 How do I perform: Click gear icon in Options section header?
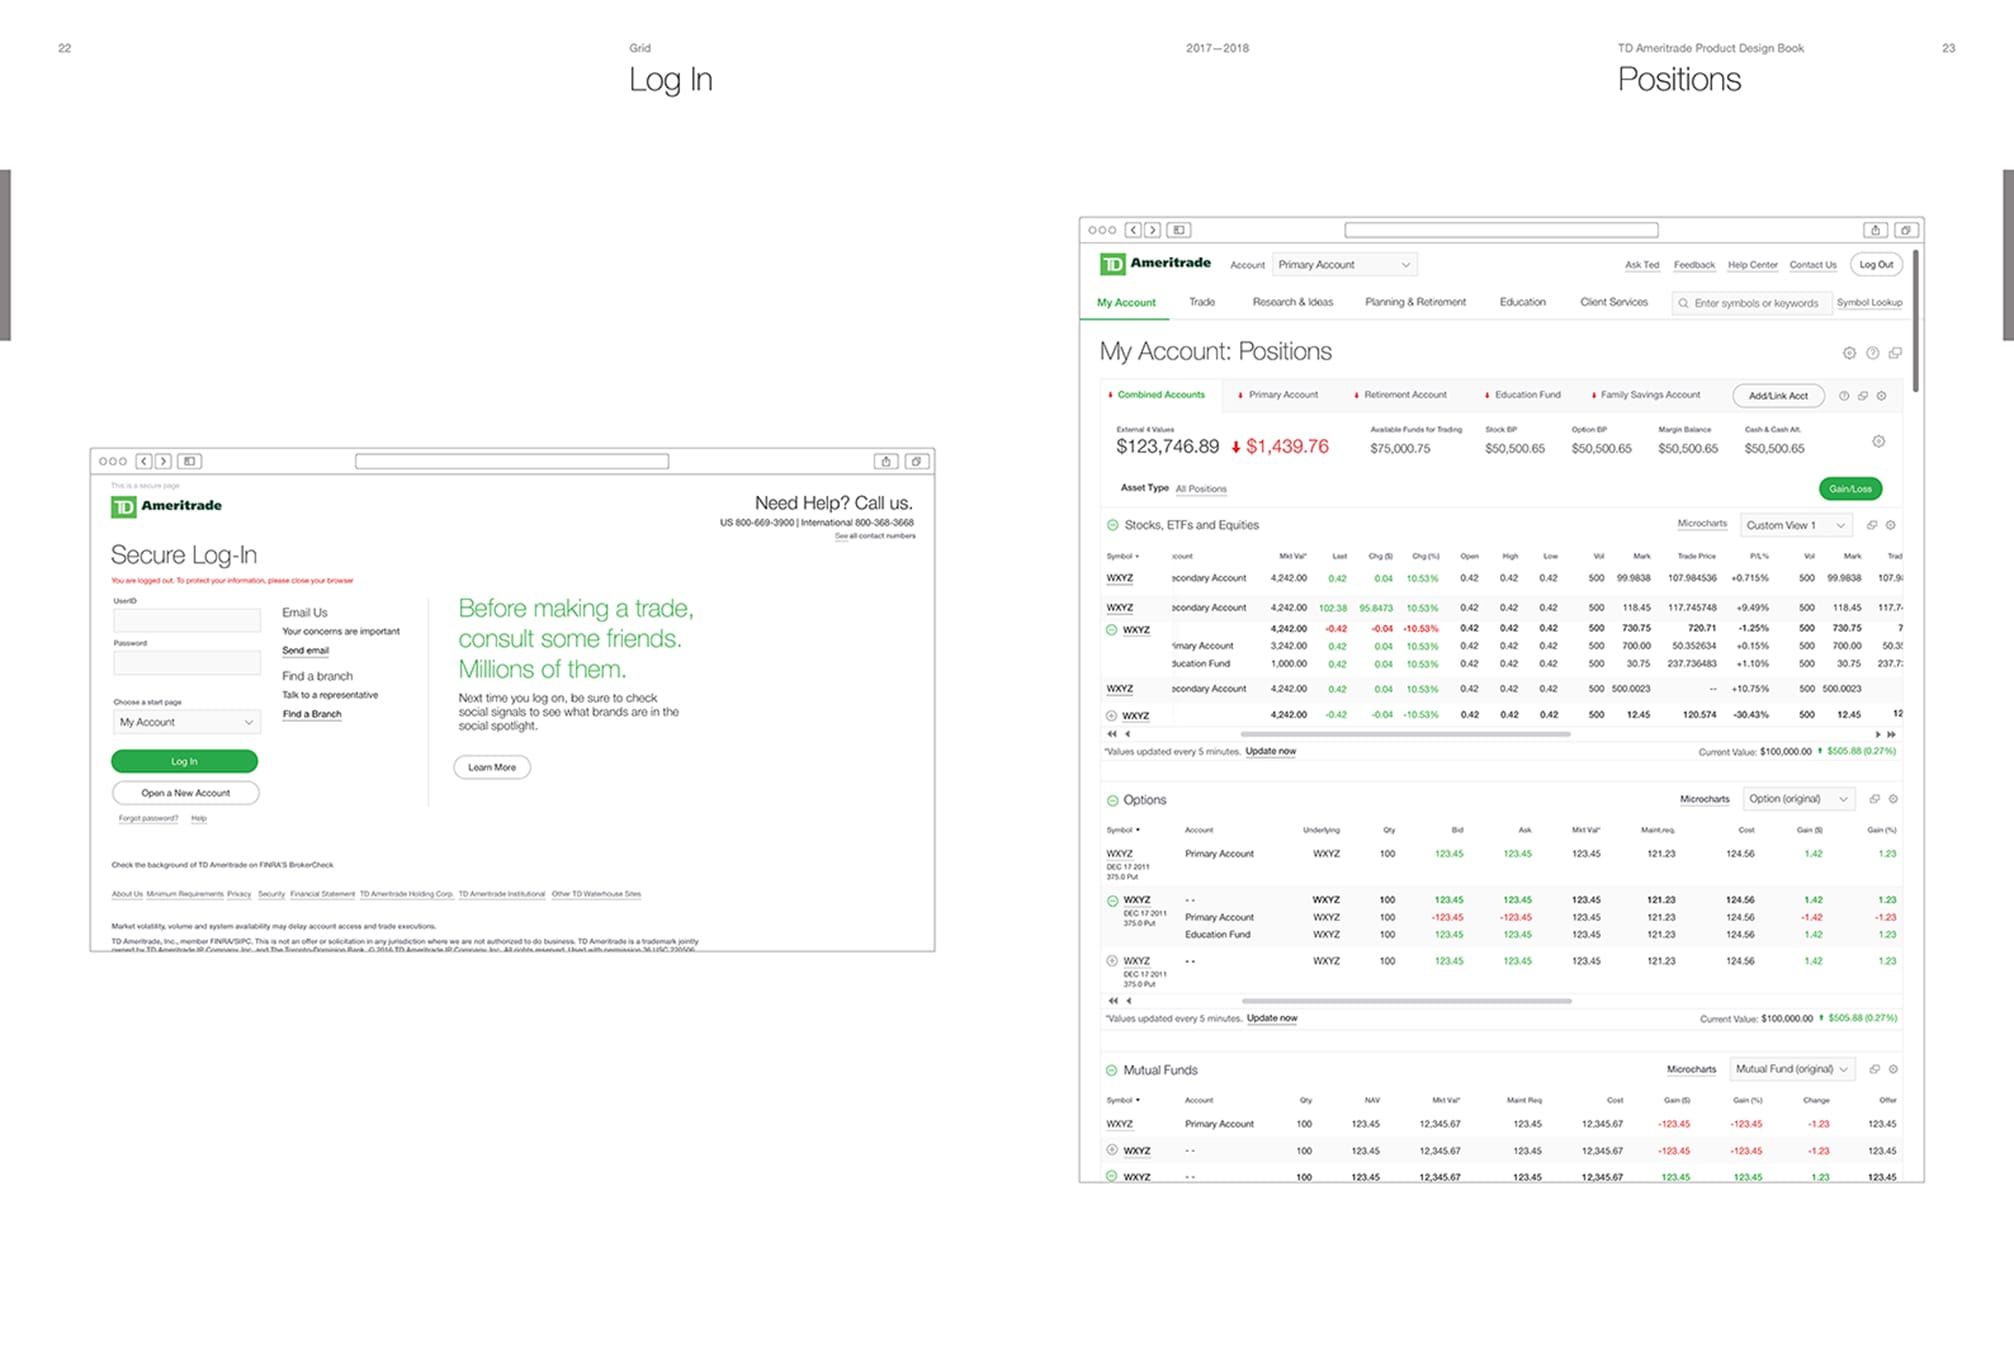[x=1893, y=799]
